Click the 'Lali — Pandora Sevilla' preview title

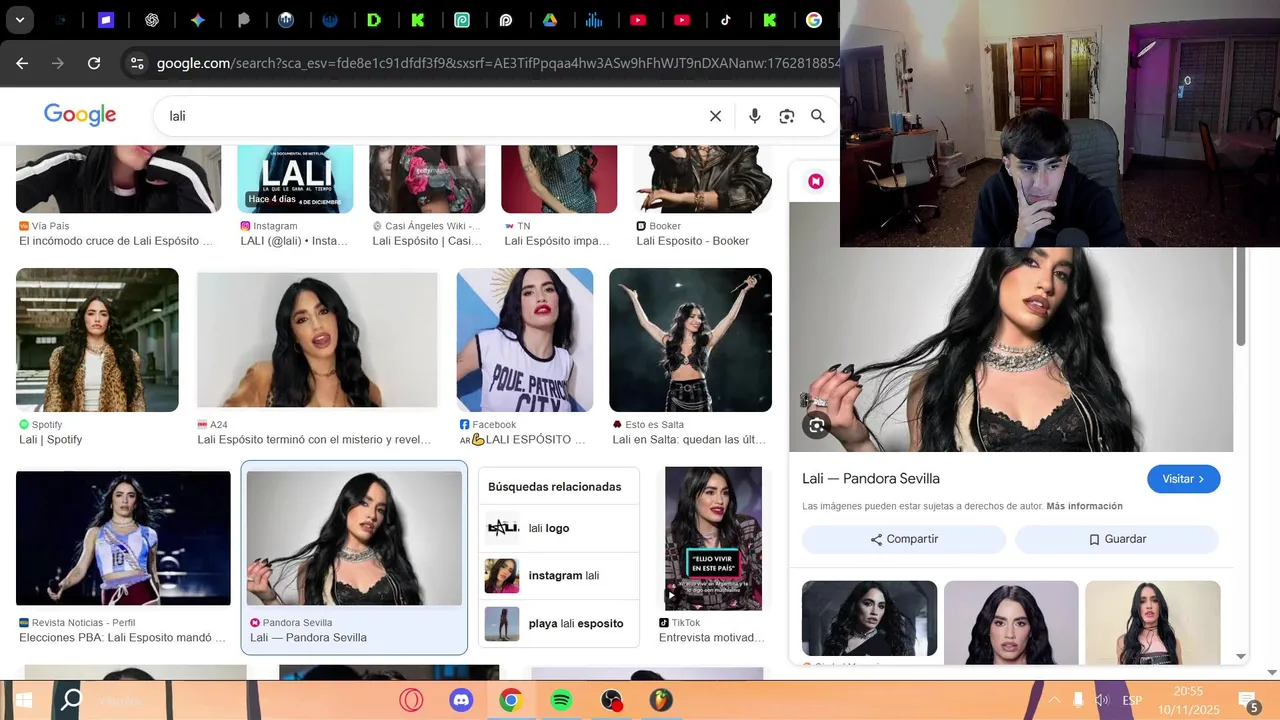coord(871,479)
